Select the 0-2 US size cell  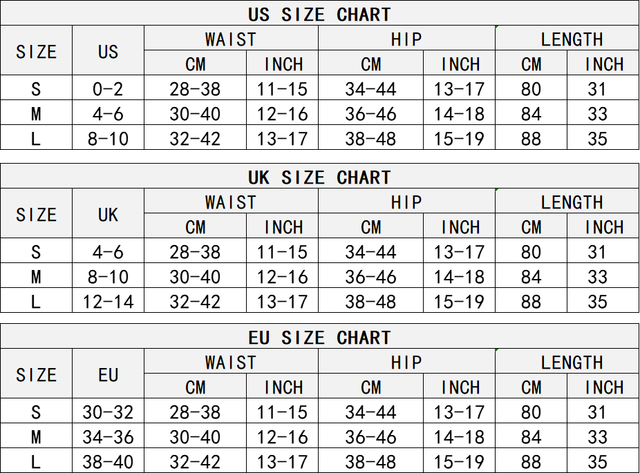coord(108,89)
